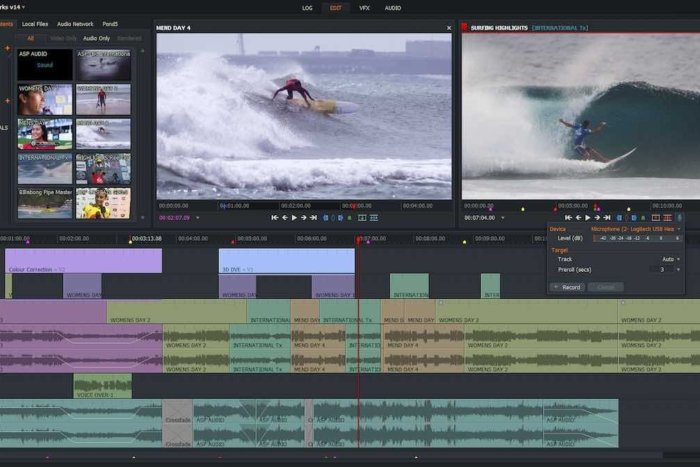Open the Track Auto dropdown
Viewport: 700px width, 467px height.
[678, 259]
